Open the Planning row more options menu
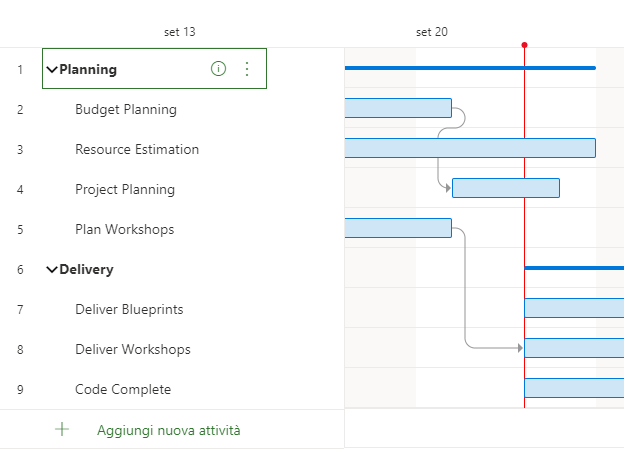Screen dimensions: 624x457 [x=247, y=69]
